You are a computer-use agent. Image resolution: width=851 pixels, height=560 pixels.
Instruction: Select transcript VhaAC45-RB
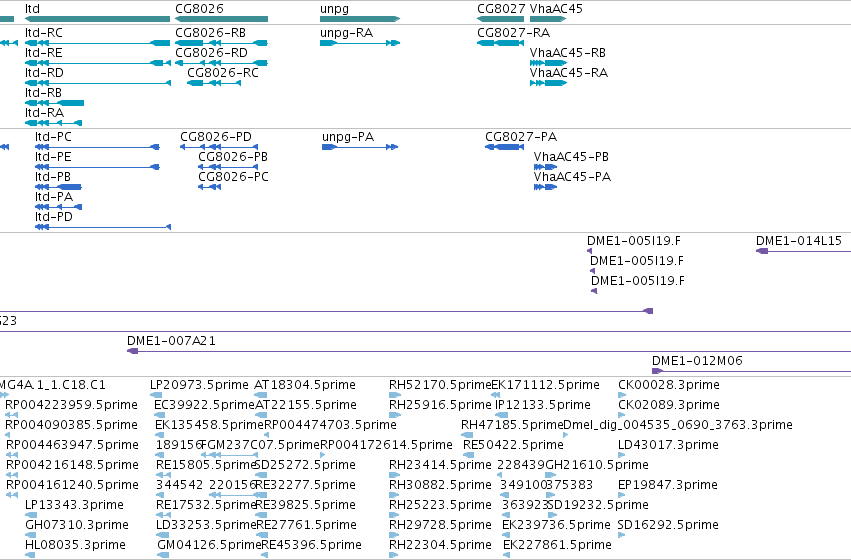(x=568, y=53)
